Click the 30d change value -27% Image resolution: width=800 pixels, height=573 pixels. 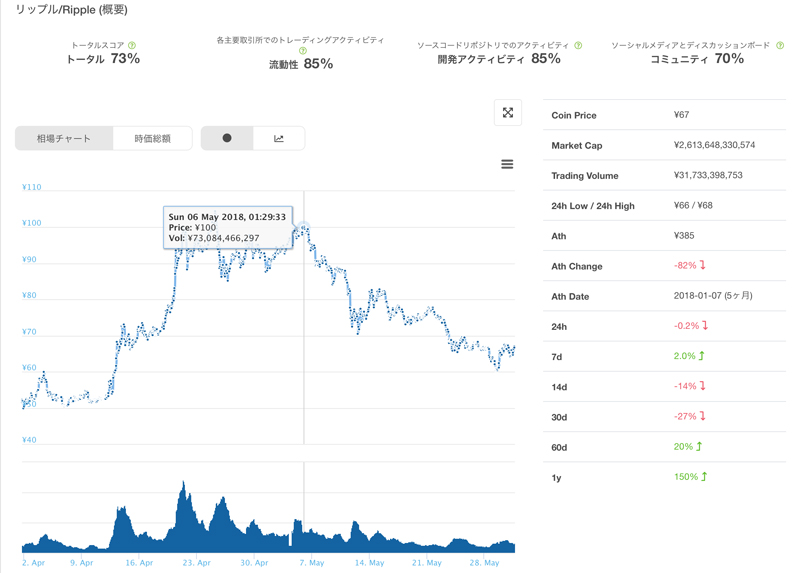point(689,416)
